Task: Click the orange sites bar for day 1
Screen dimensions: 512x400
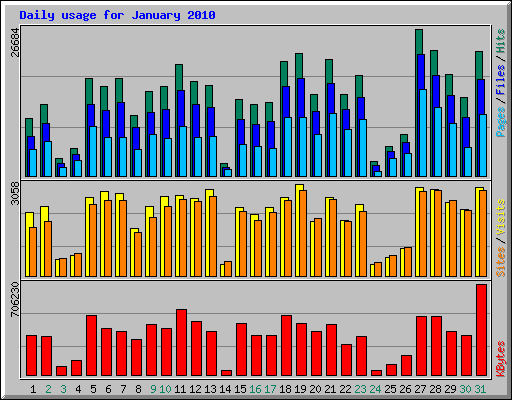Action: pyautogui.click(x=33, y=252)
